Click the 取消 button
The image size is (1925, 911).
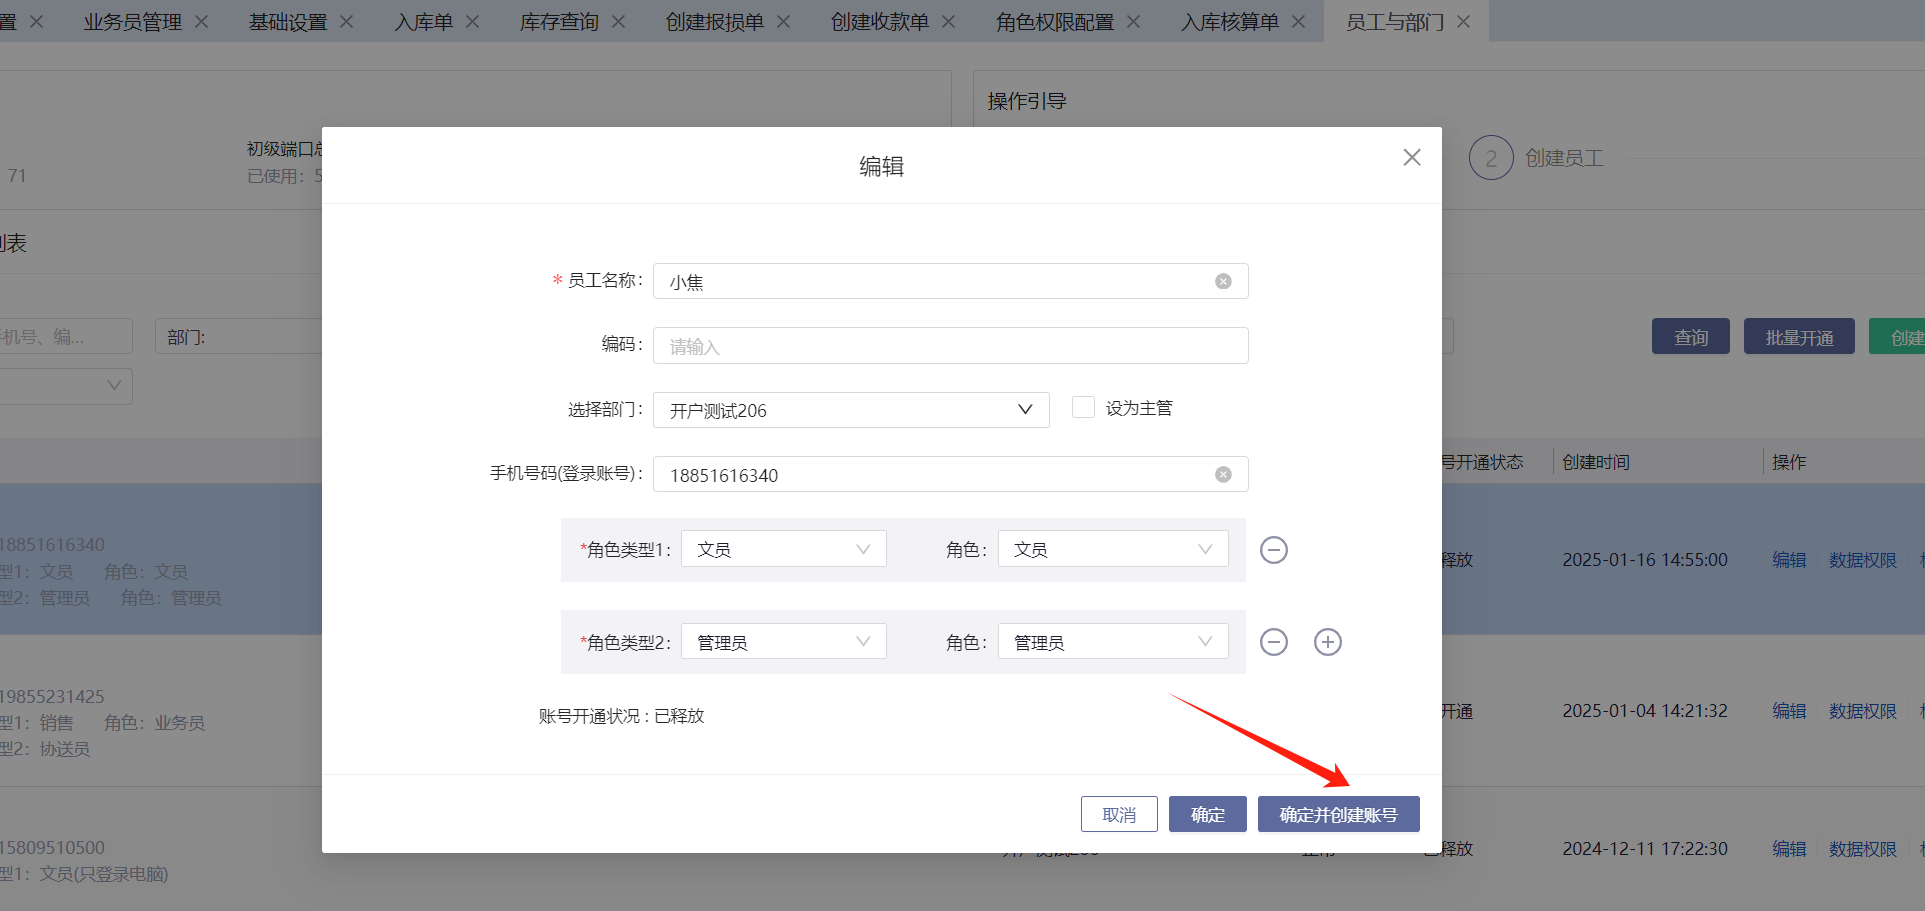[x=1118, y=814]
